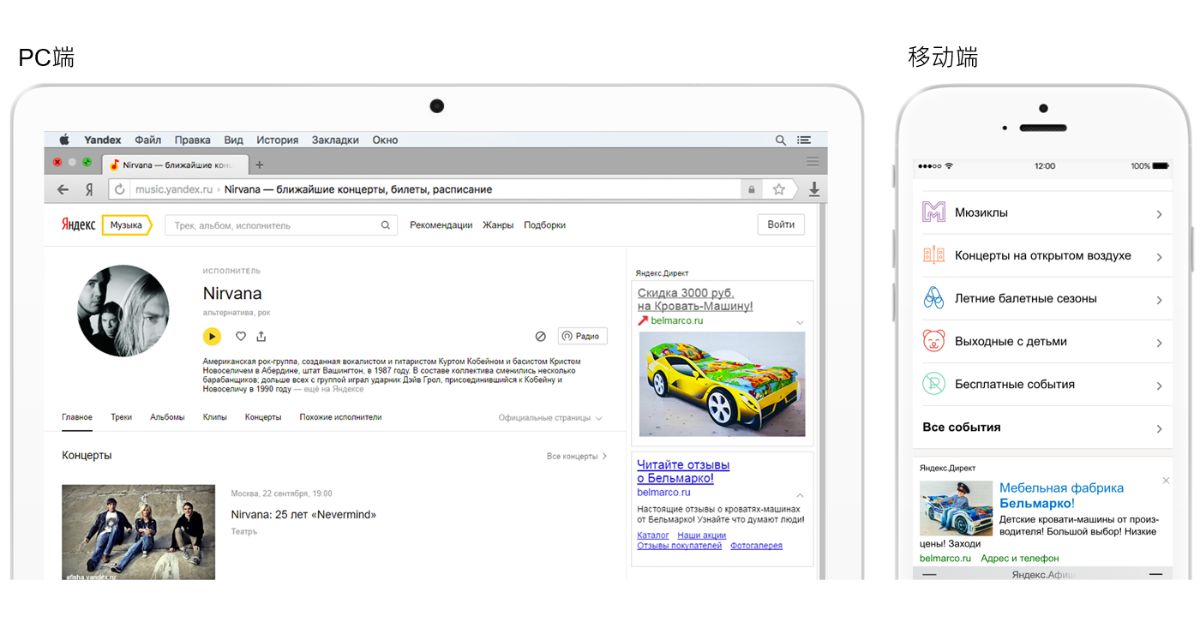Open the browser hamburger menu in tab bar
1200x630 pixels.
tap(813, 162)
